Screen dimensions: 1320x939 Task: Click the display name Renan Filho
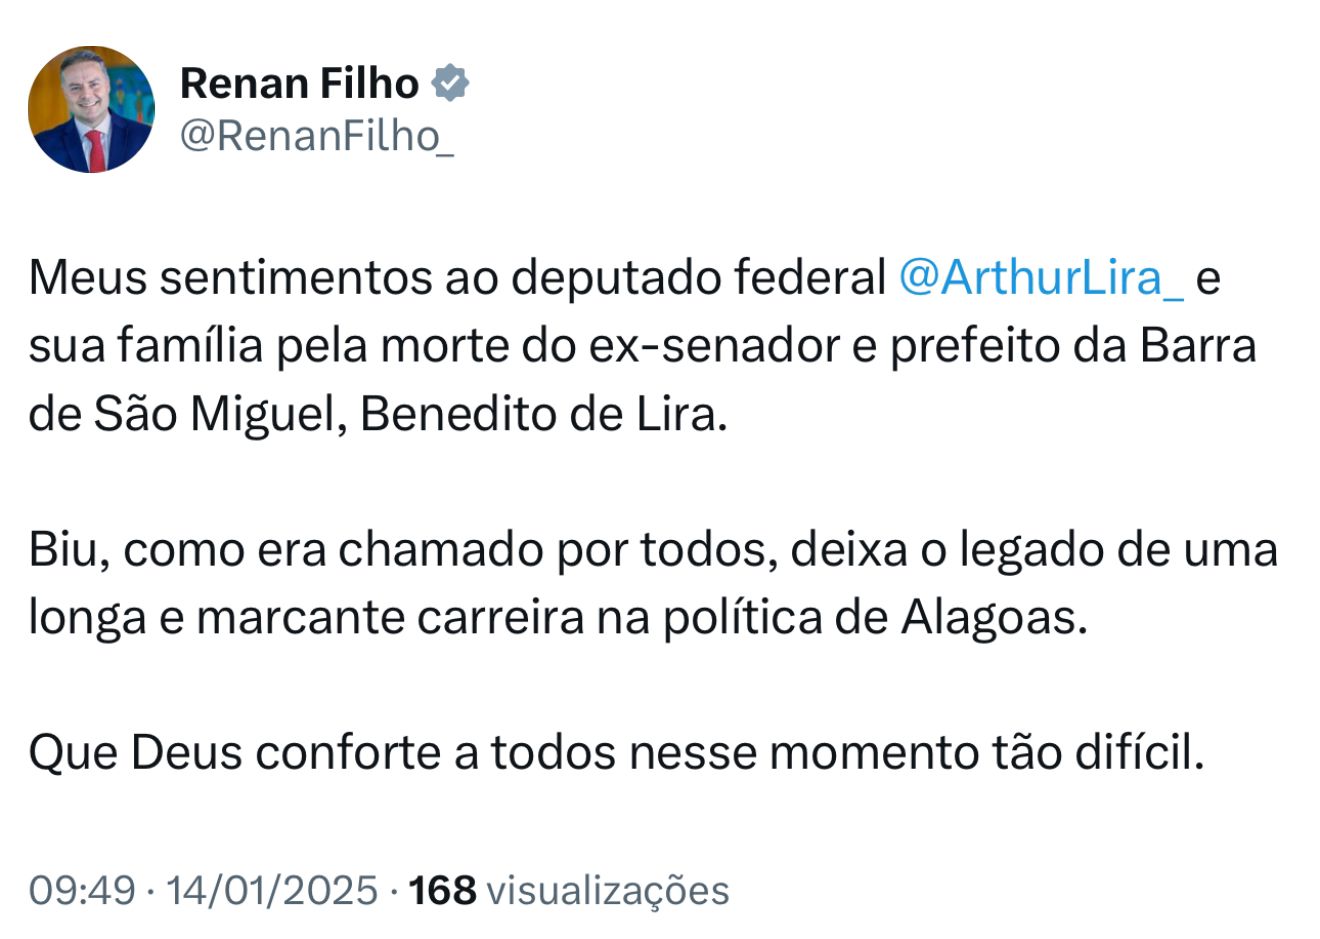click(299, 83)
